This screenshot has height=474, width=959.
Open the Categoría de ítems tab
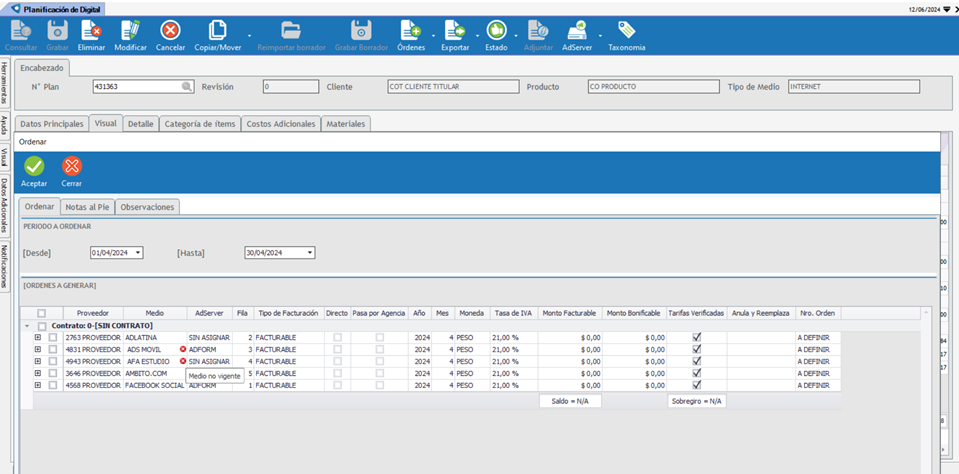tap(200, 124)
